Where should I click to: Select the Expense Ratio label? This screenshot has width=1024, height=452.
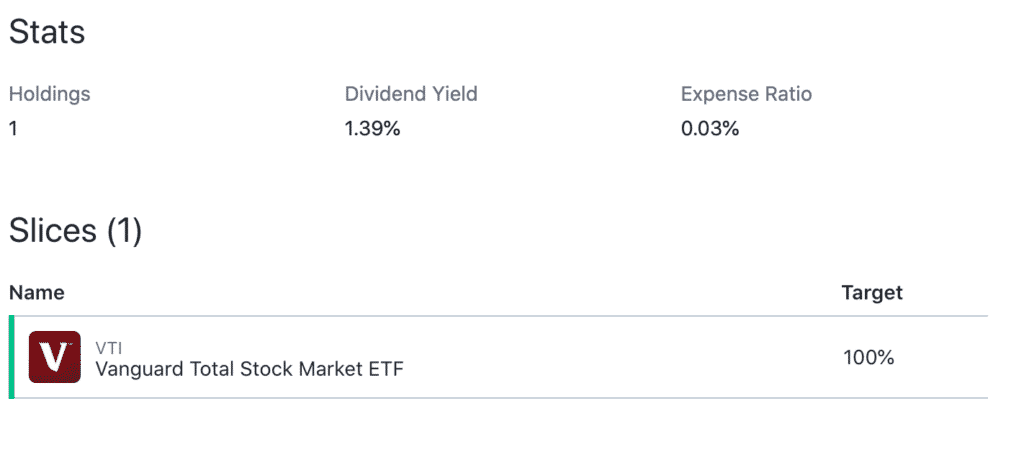[x=746, y=94]
